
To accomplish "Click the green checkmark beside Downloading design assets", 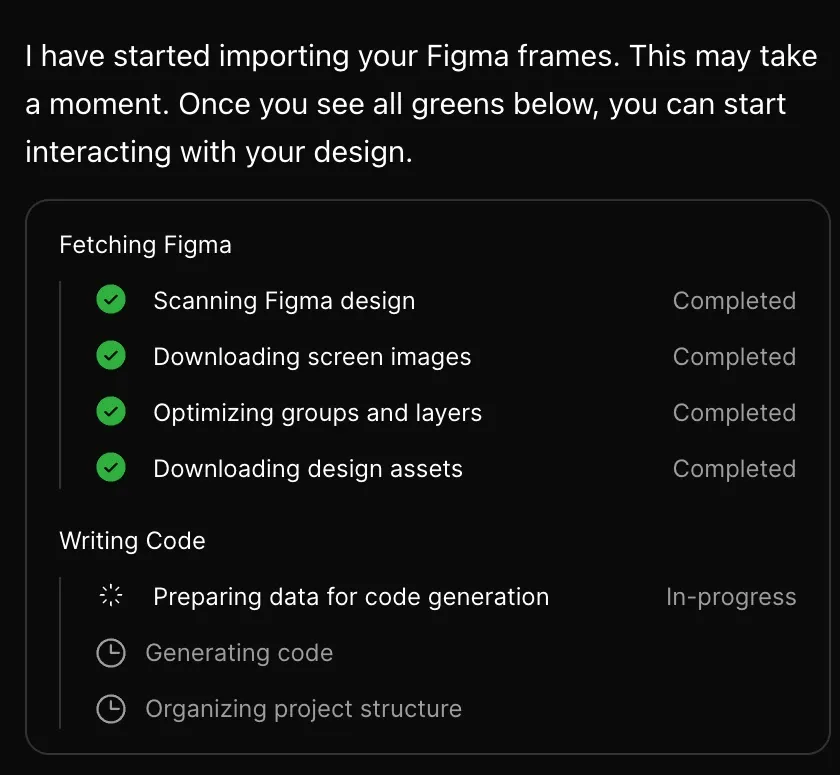I will click(111, 468).
